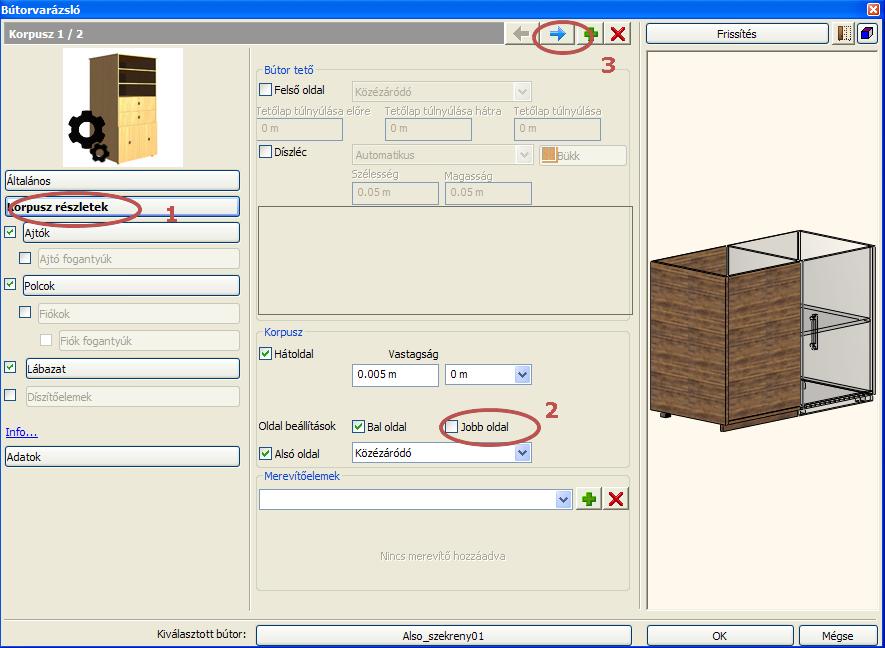Uncheck the Hátoldal checkbox

[x=265, y=354]
